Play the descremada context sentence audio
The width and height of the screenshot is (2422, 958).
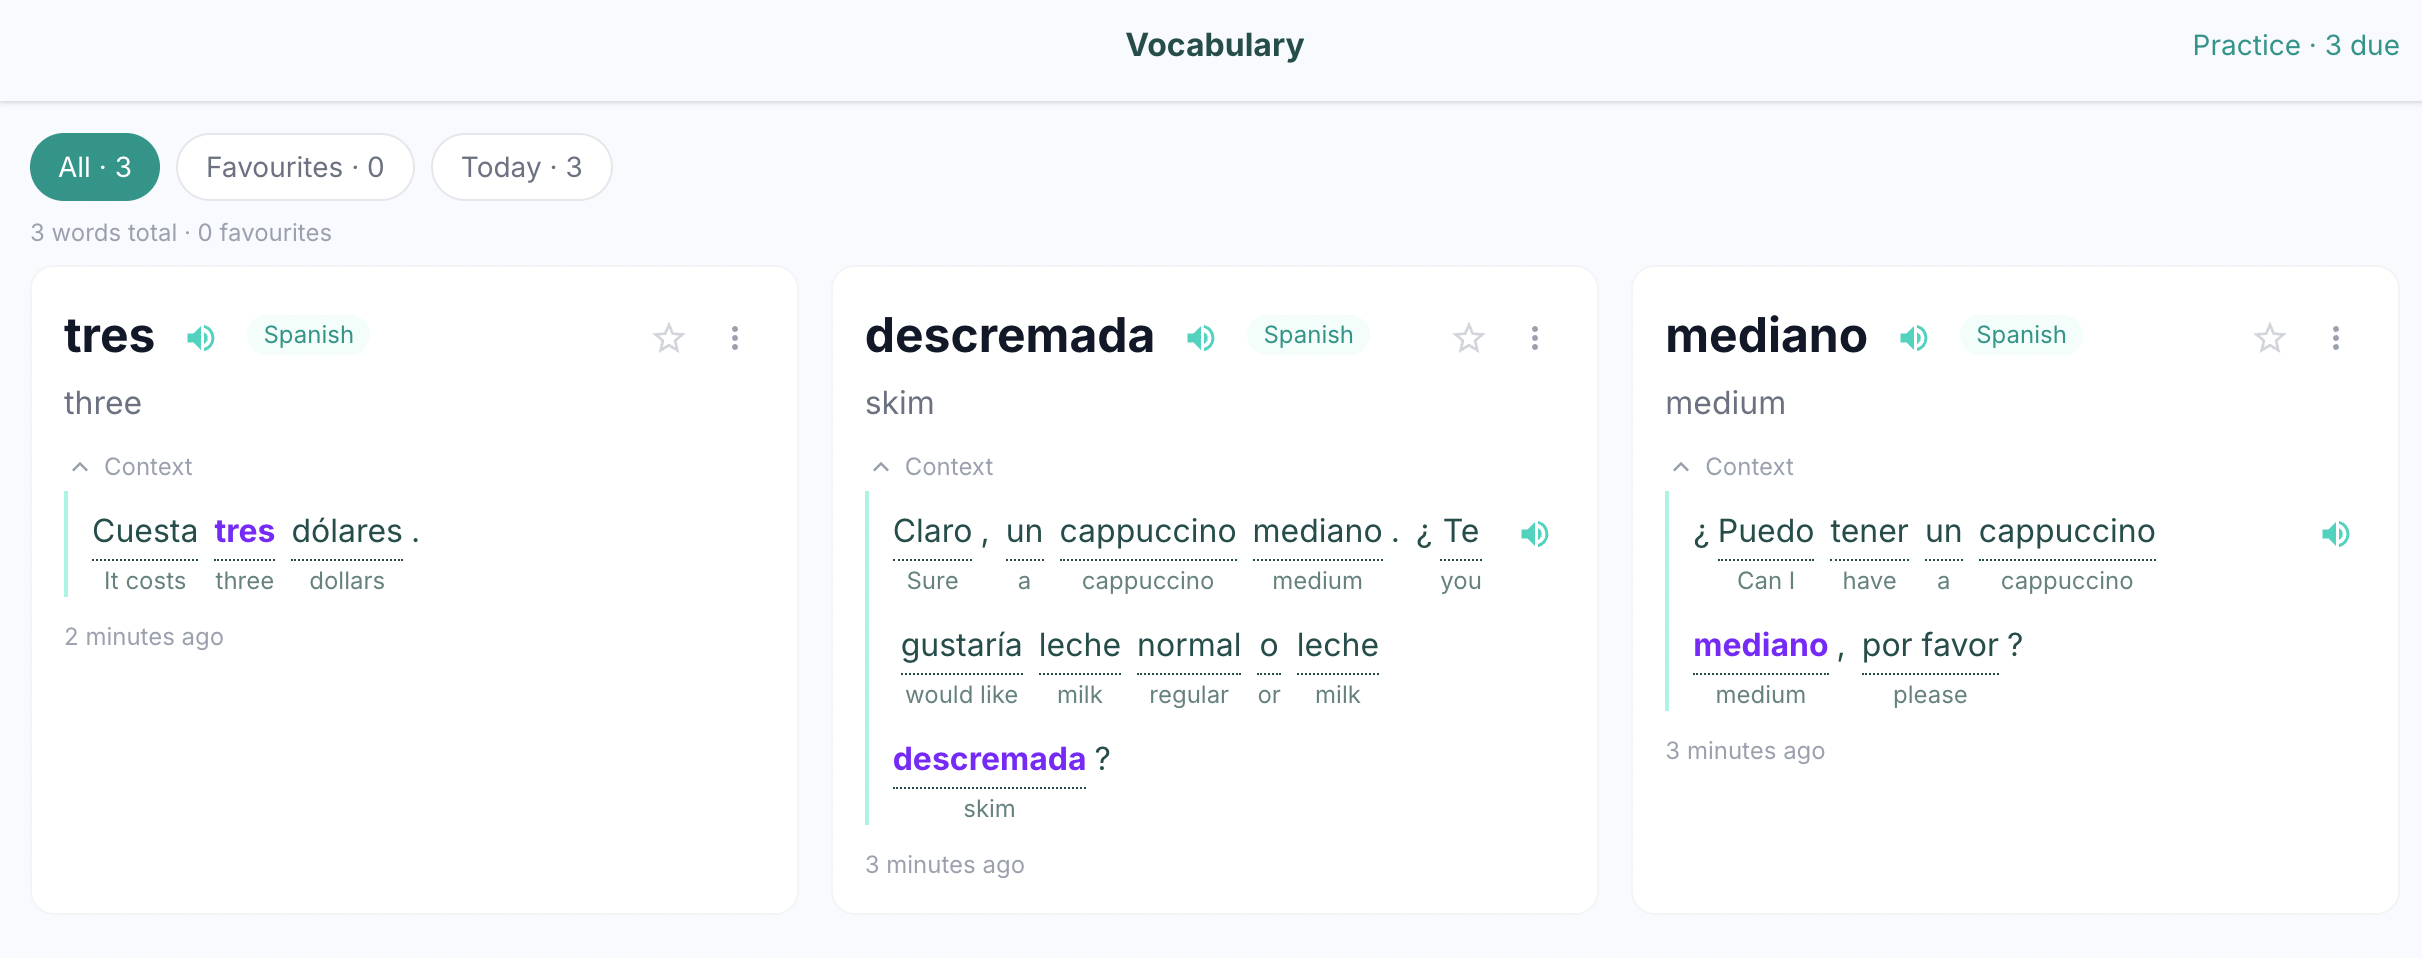pyautogui.click(x=1535, y=534)
